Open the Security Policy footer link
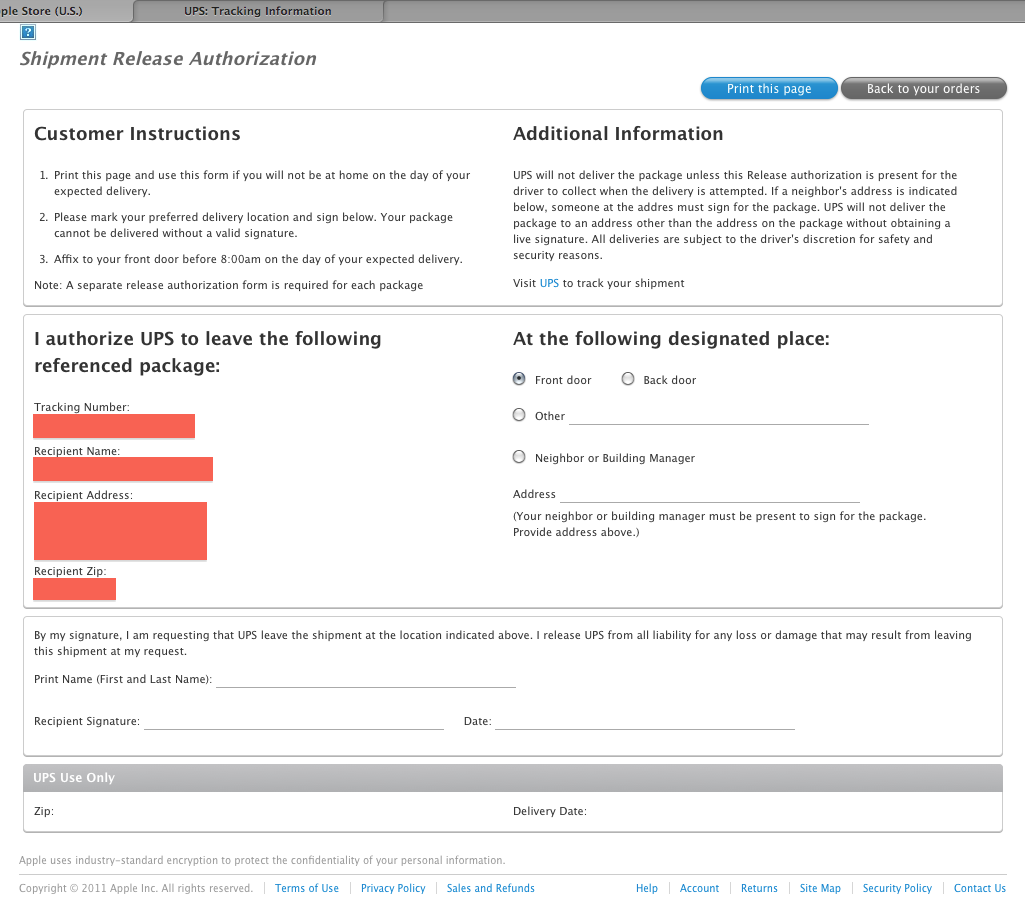1025x902 pixels. (897, 888)
